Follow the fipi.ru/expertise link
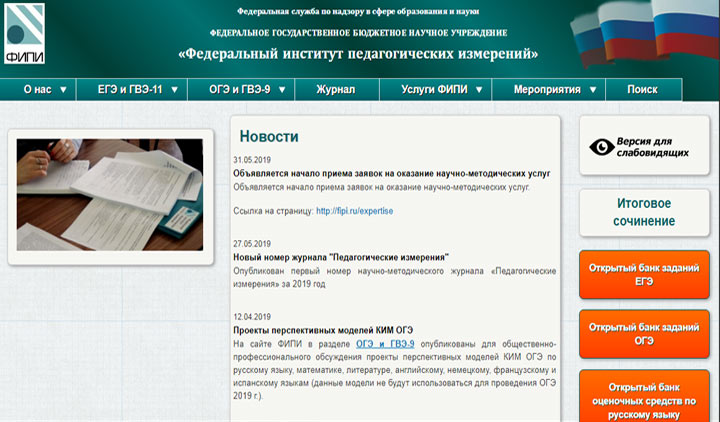This screenshot has width=720, height=422. pos(354,211)
